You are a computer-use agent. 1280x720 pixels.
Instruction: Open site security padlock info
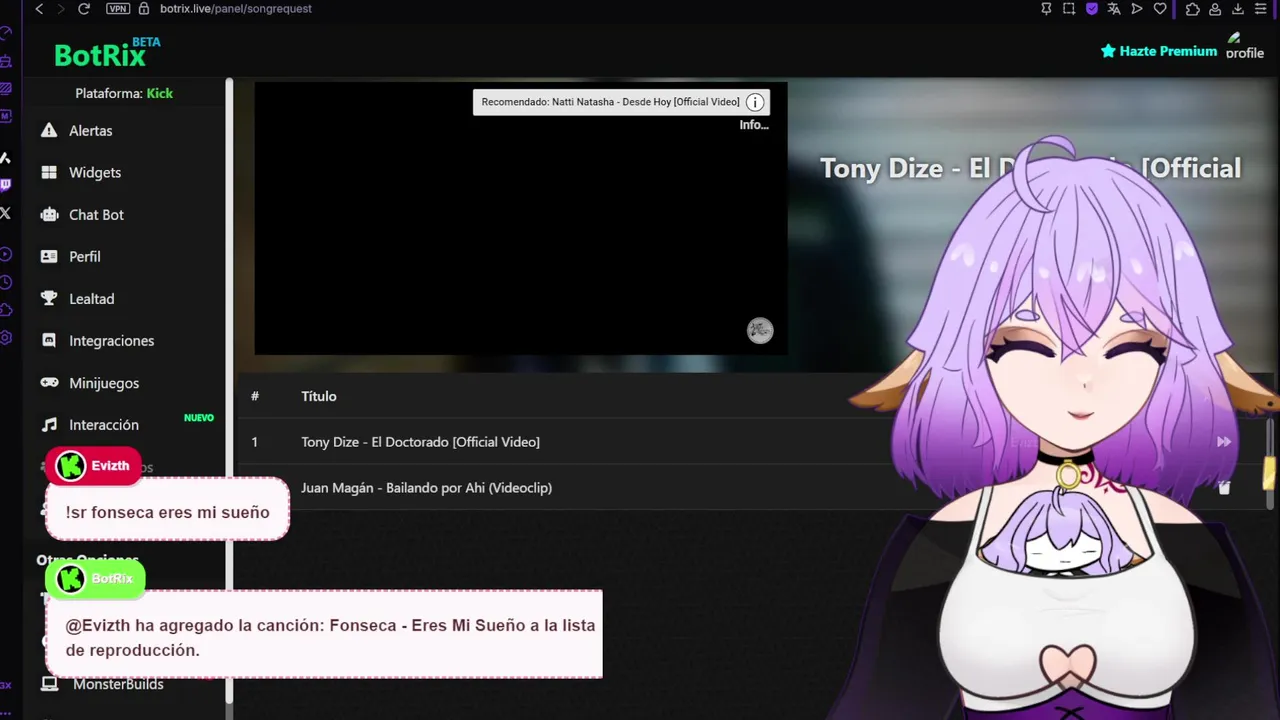click(144, 9)
